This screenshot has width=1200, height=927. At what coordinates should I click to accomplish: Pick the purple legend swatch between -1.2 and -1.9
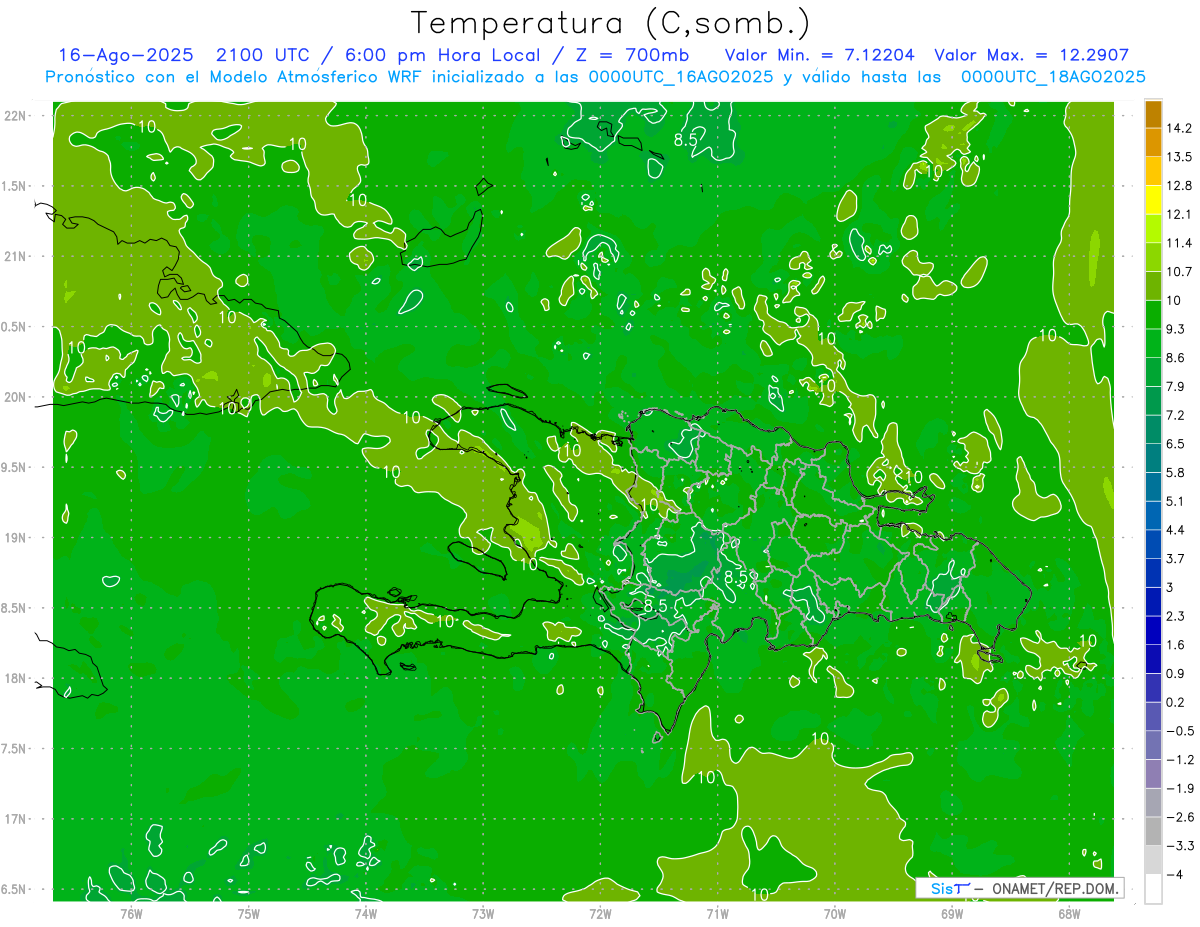(x=1153, y=774)
